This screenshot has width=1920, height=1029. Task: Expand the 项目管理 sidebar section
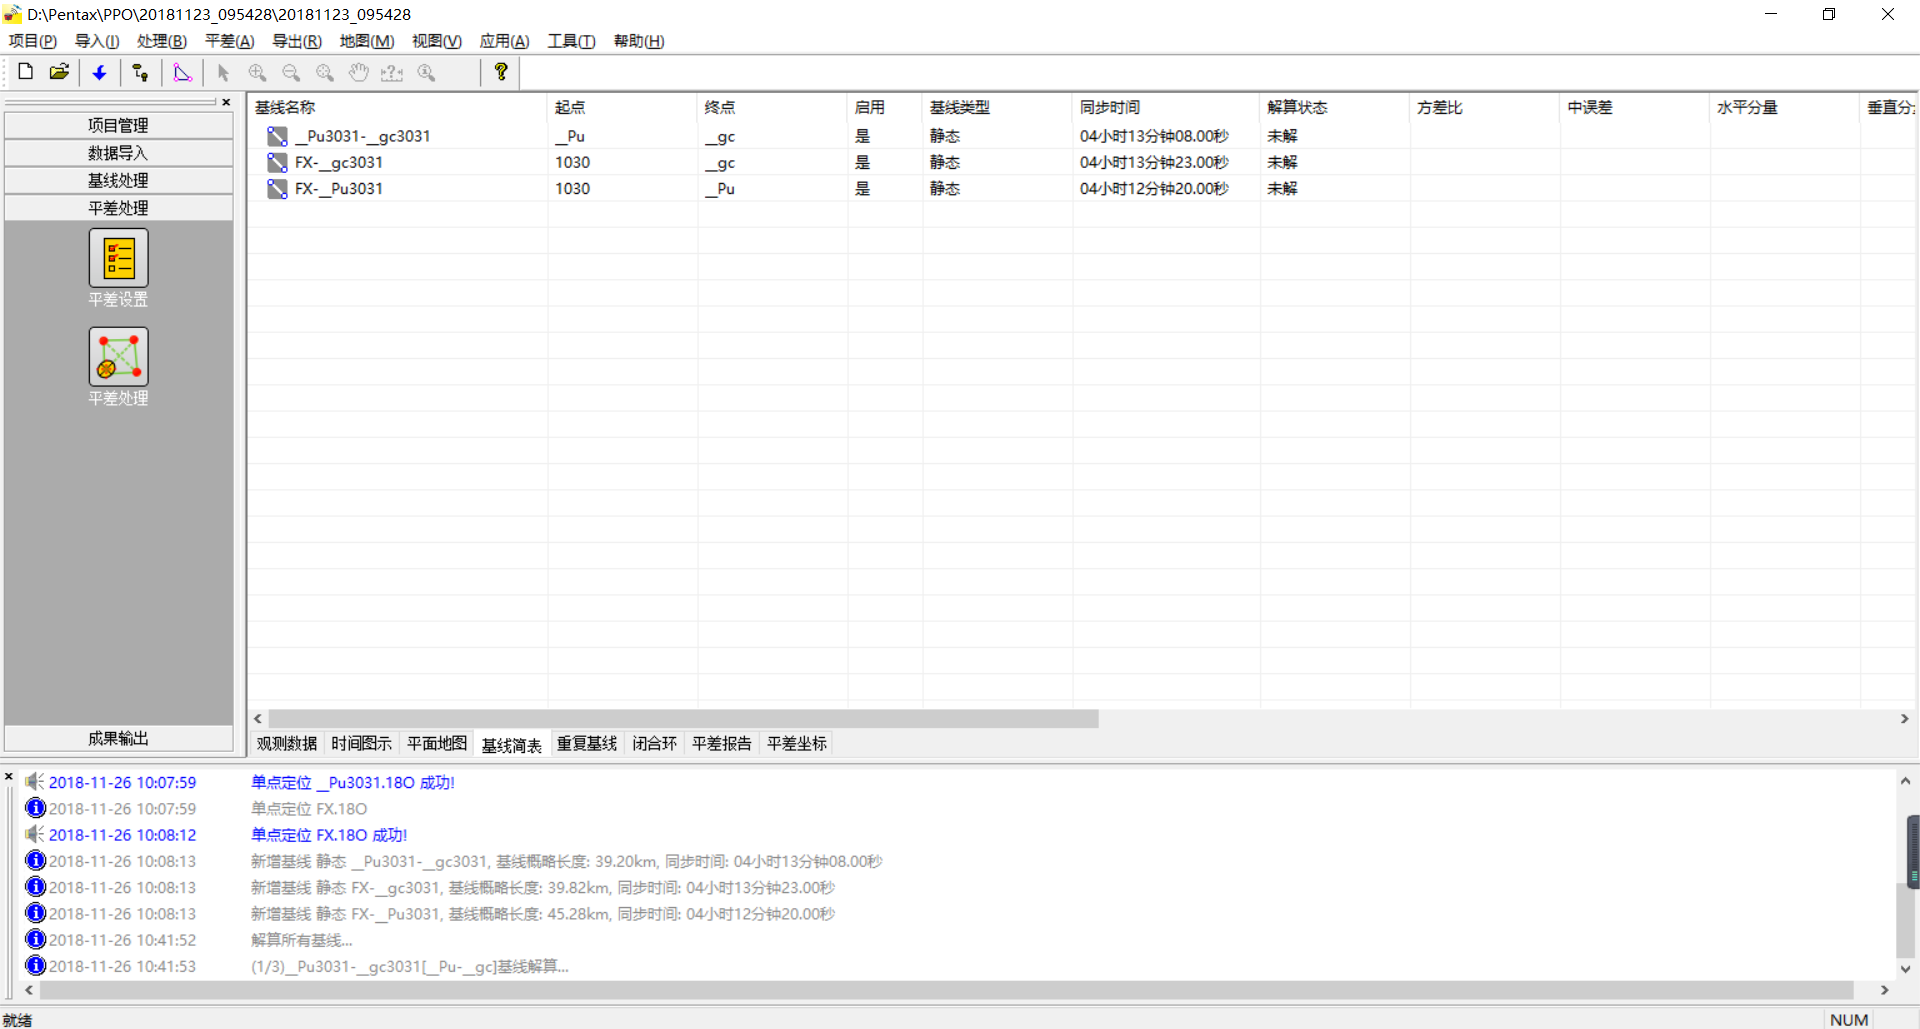[x=118, y=125]
